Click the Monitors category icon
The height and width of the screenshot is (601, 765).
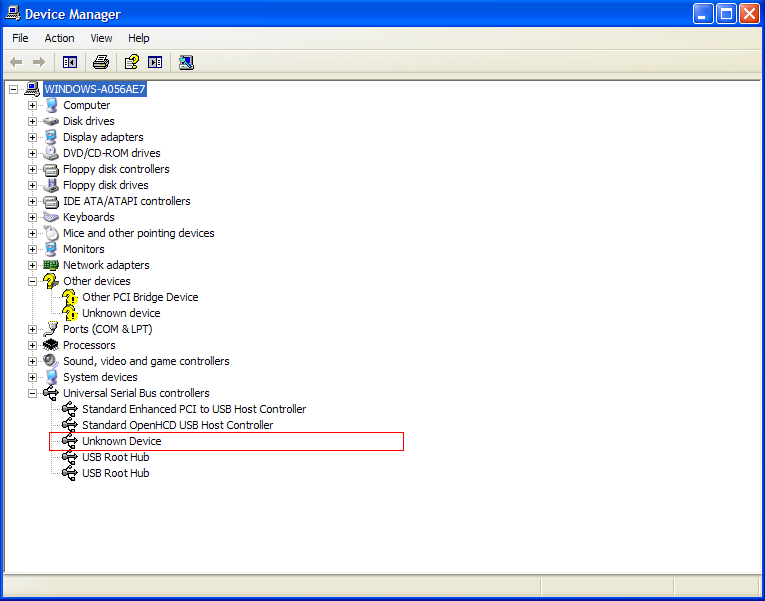click(51, 249)
